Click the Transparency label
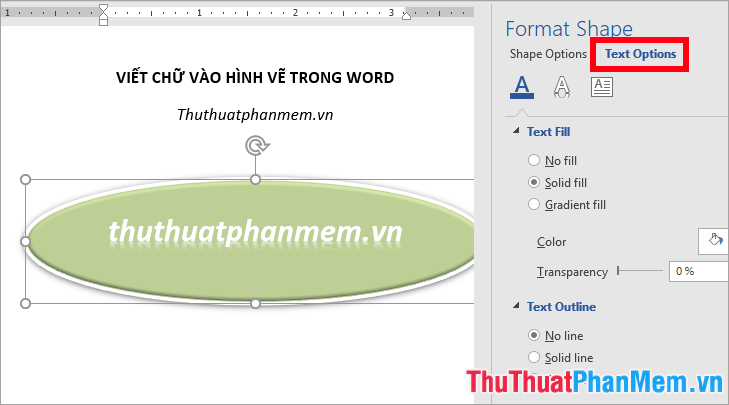The width and height of the screenshot is (729, 405). point(572,272)
